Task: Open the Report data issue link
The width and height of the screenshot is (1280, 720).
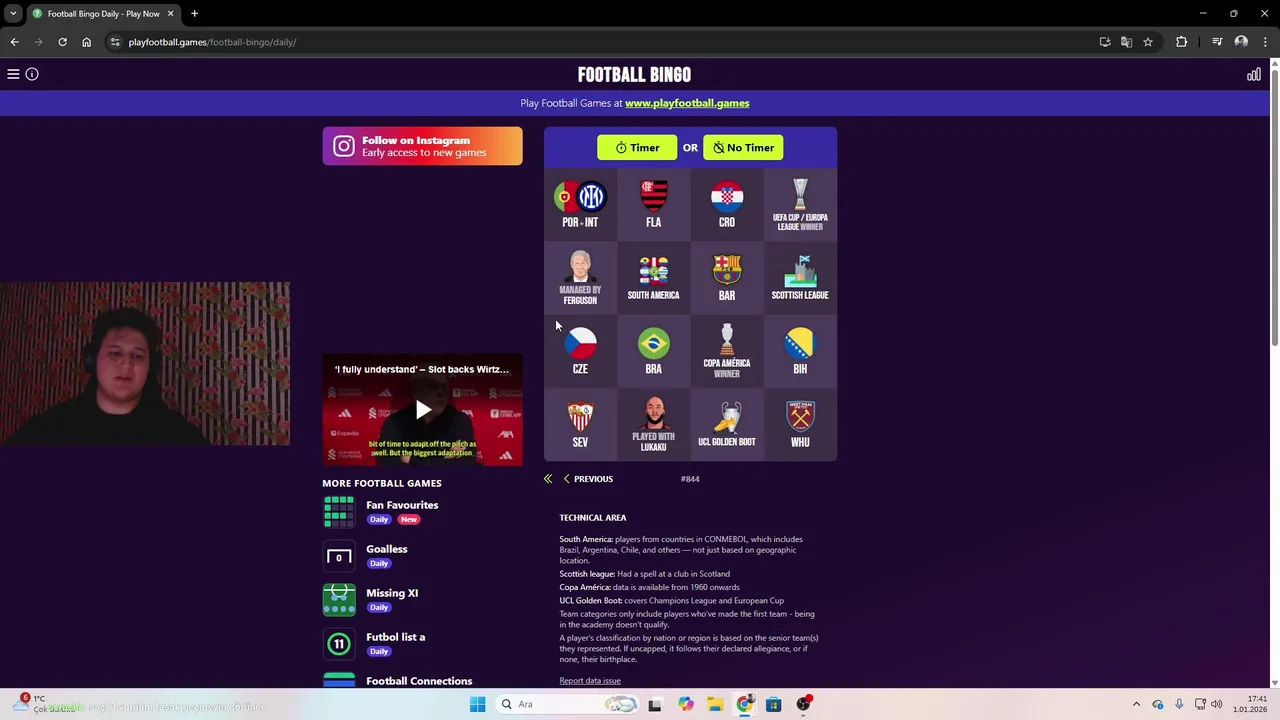Action: pyautogui.click(x=590, y=681)
